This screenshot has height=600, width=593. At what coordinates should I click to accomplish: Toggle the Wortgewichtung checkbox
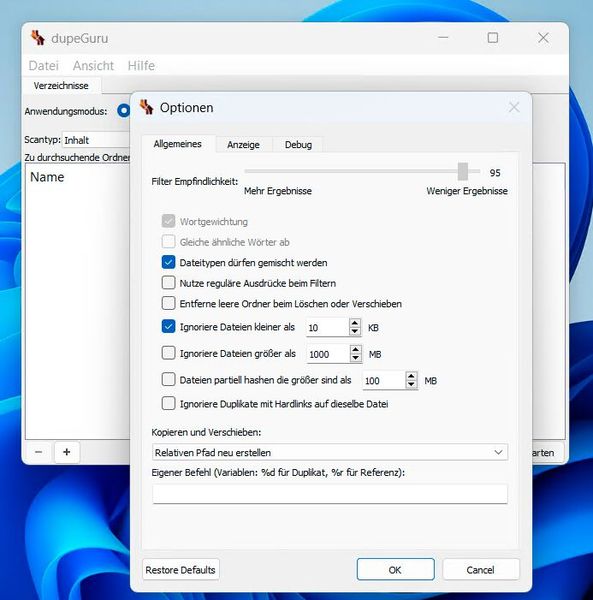pos(168,221)
